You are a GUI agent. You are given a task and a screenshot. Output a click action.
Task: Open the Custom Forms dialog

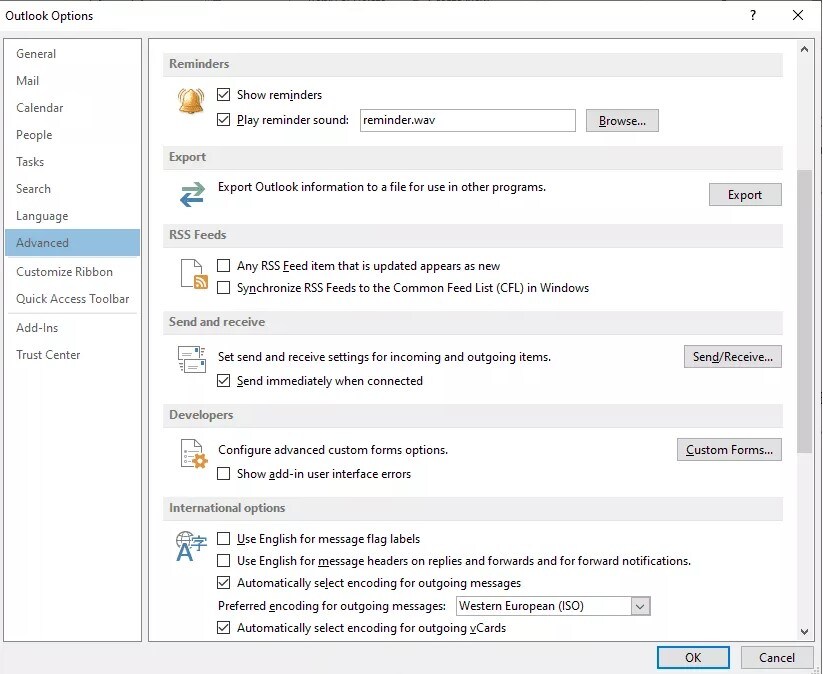pyautogui.click(x=729, y=449)
